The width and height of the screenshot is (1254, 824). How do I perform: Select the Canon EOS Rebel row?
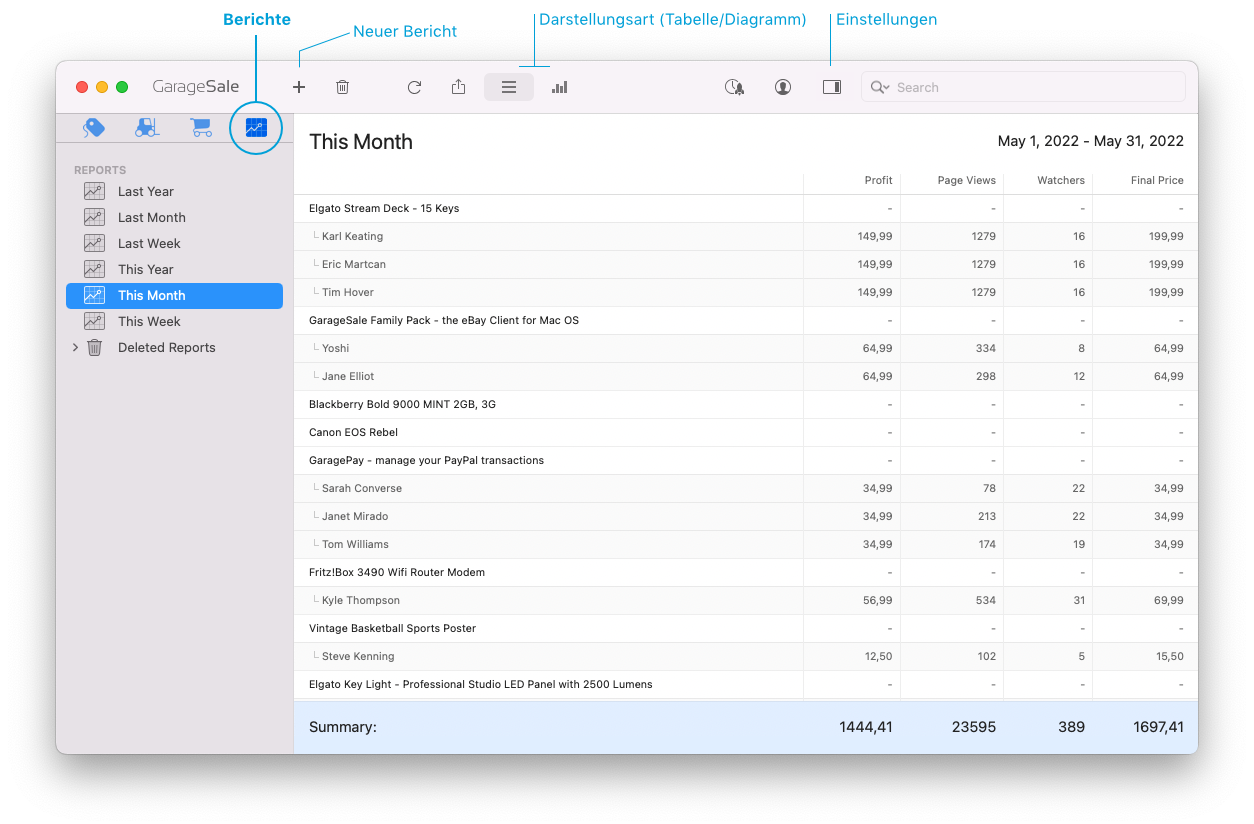coord(745,432)
